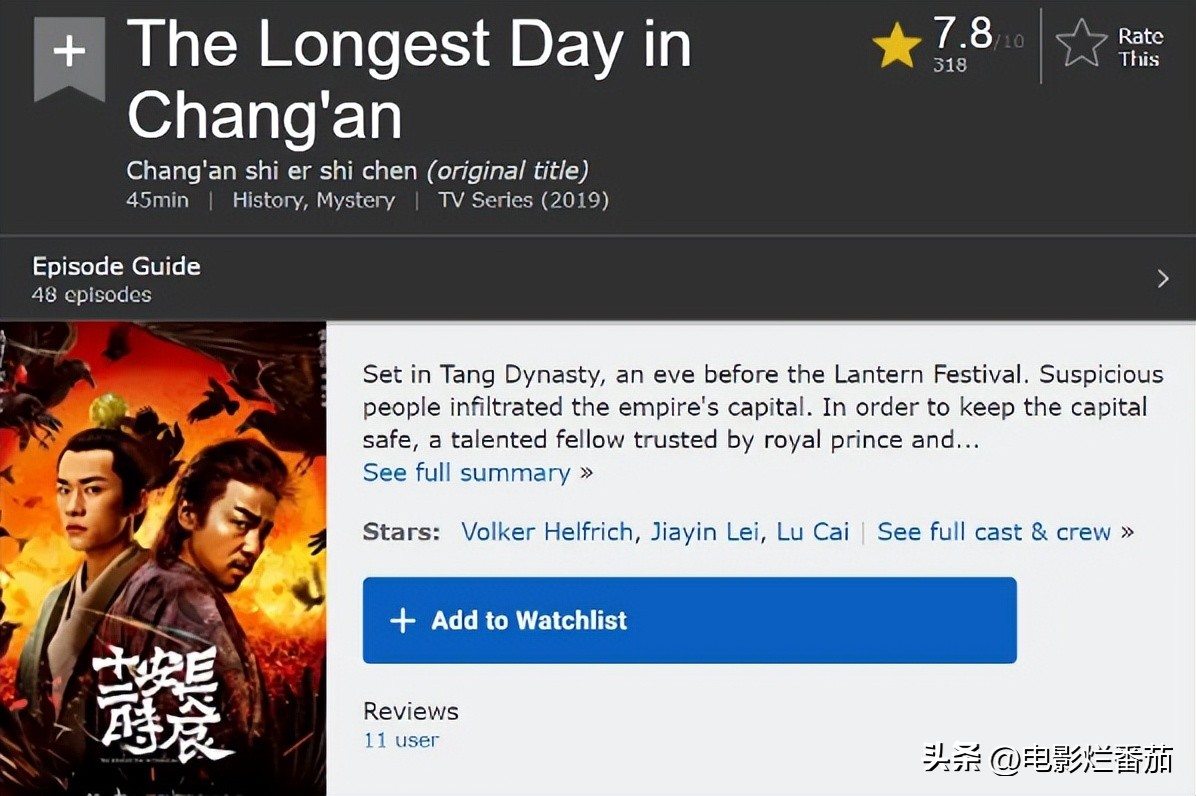Click the 7.8 rating score
1196x796 pixels.
point(962,33)
